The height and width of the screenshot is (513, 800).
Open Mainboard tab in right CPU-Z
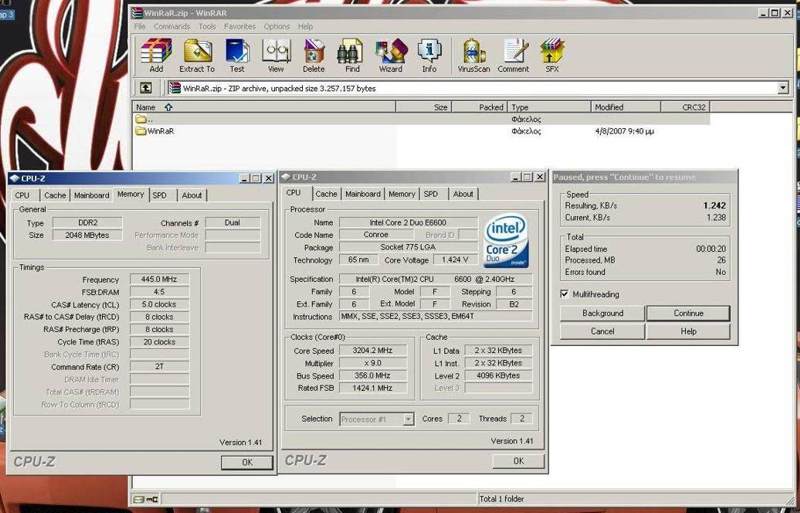pyautogui.click(x=363, y=194)
